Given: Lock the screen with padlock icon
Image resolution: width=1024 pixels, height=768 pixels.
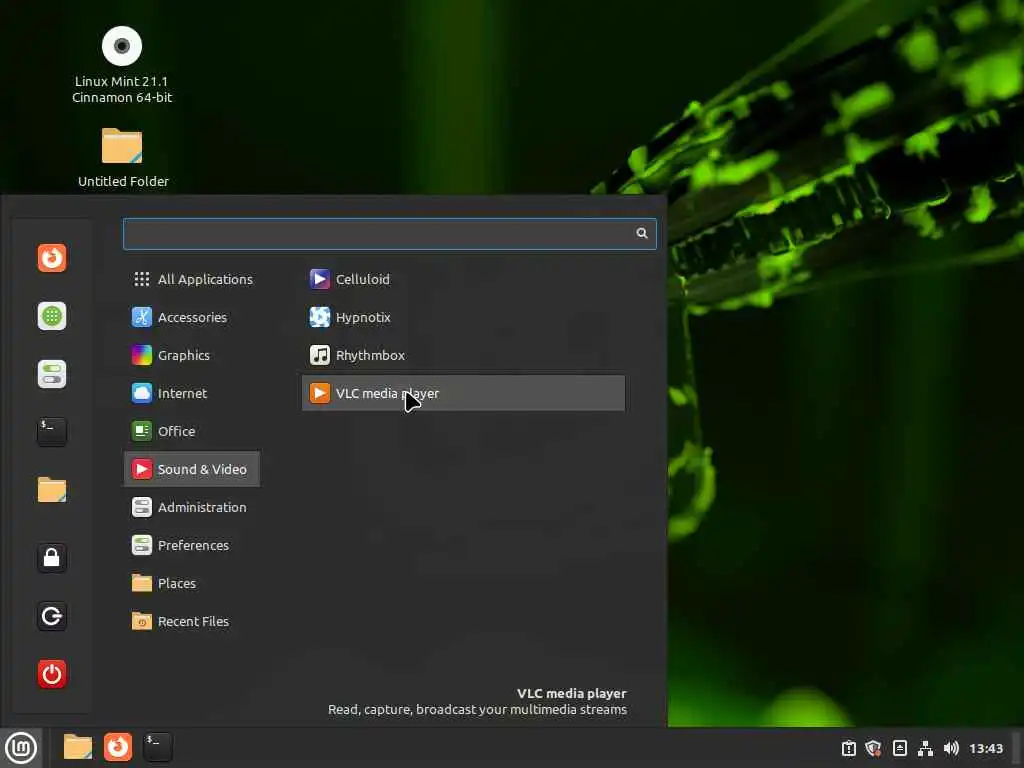Looking at the screenshot, I should tap(52, 558).
